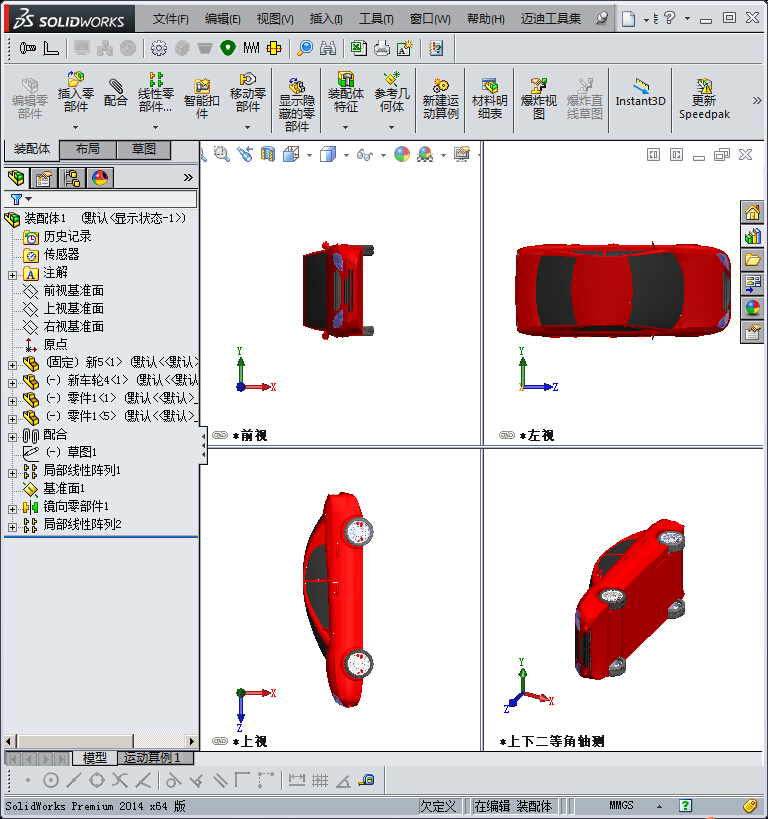
Task: Open the 工具(T) menu
Action: click(x=376, y=19)
